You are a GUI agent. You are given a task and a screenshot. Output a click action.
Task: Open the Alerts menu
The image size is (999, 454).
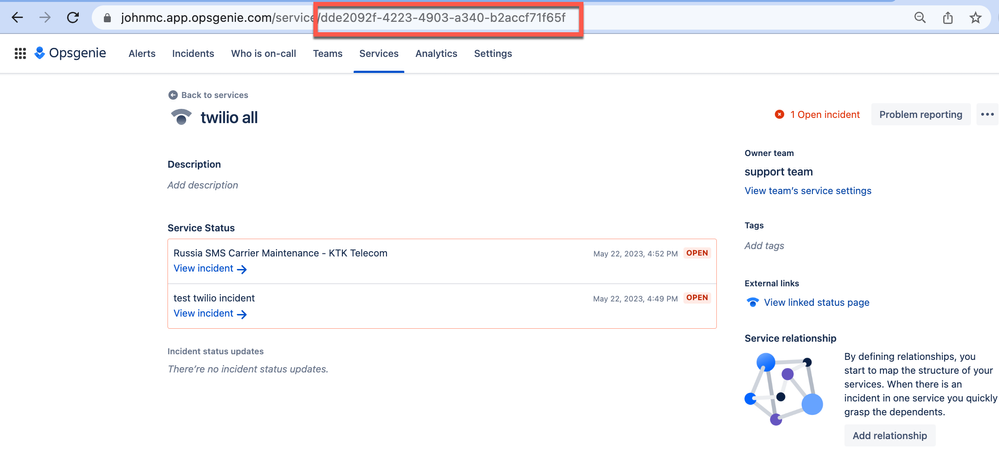(142, 53)
